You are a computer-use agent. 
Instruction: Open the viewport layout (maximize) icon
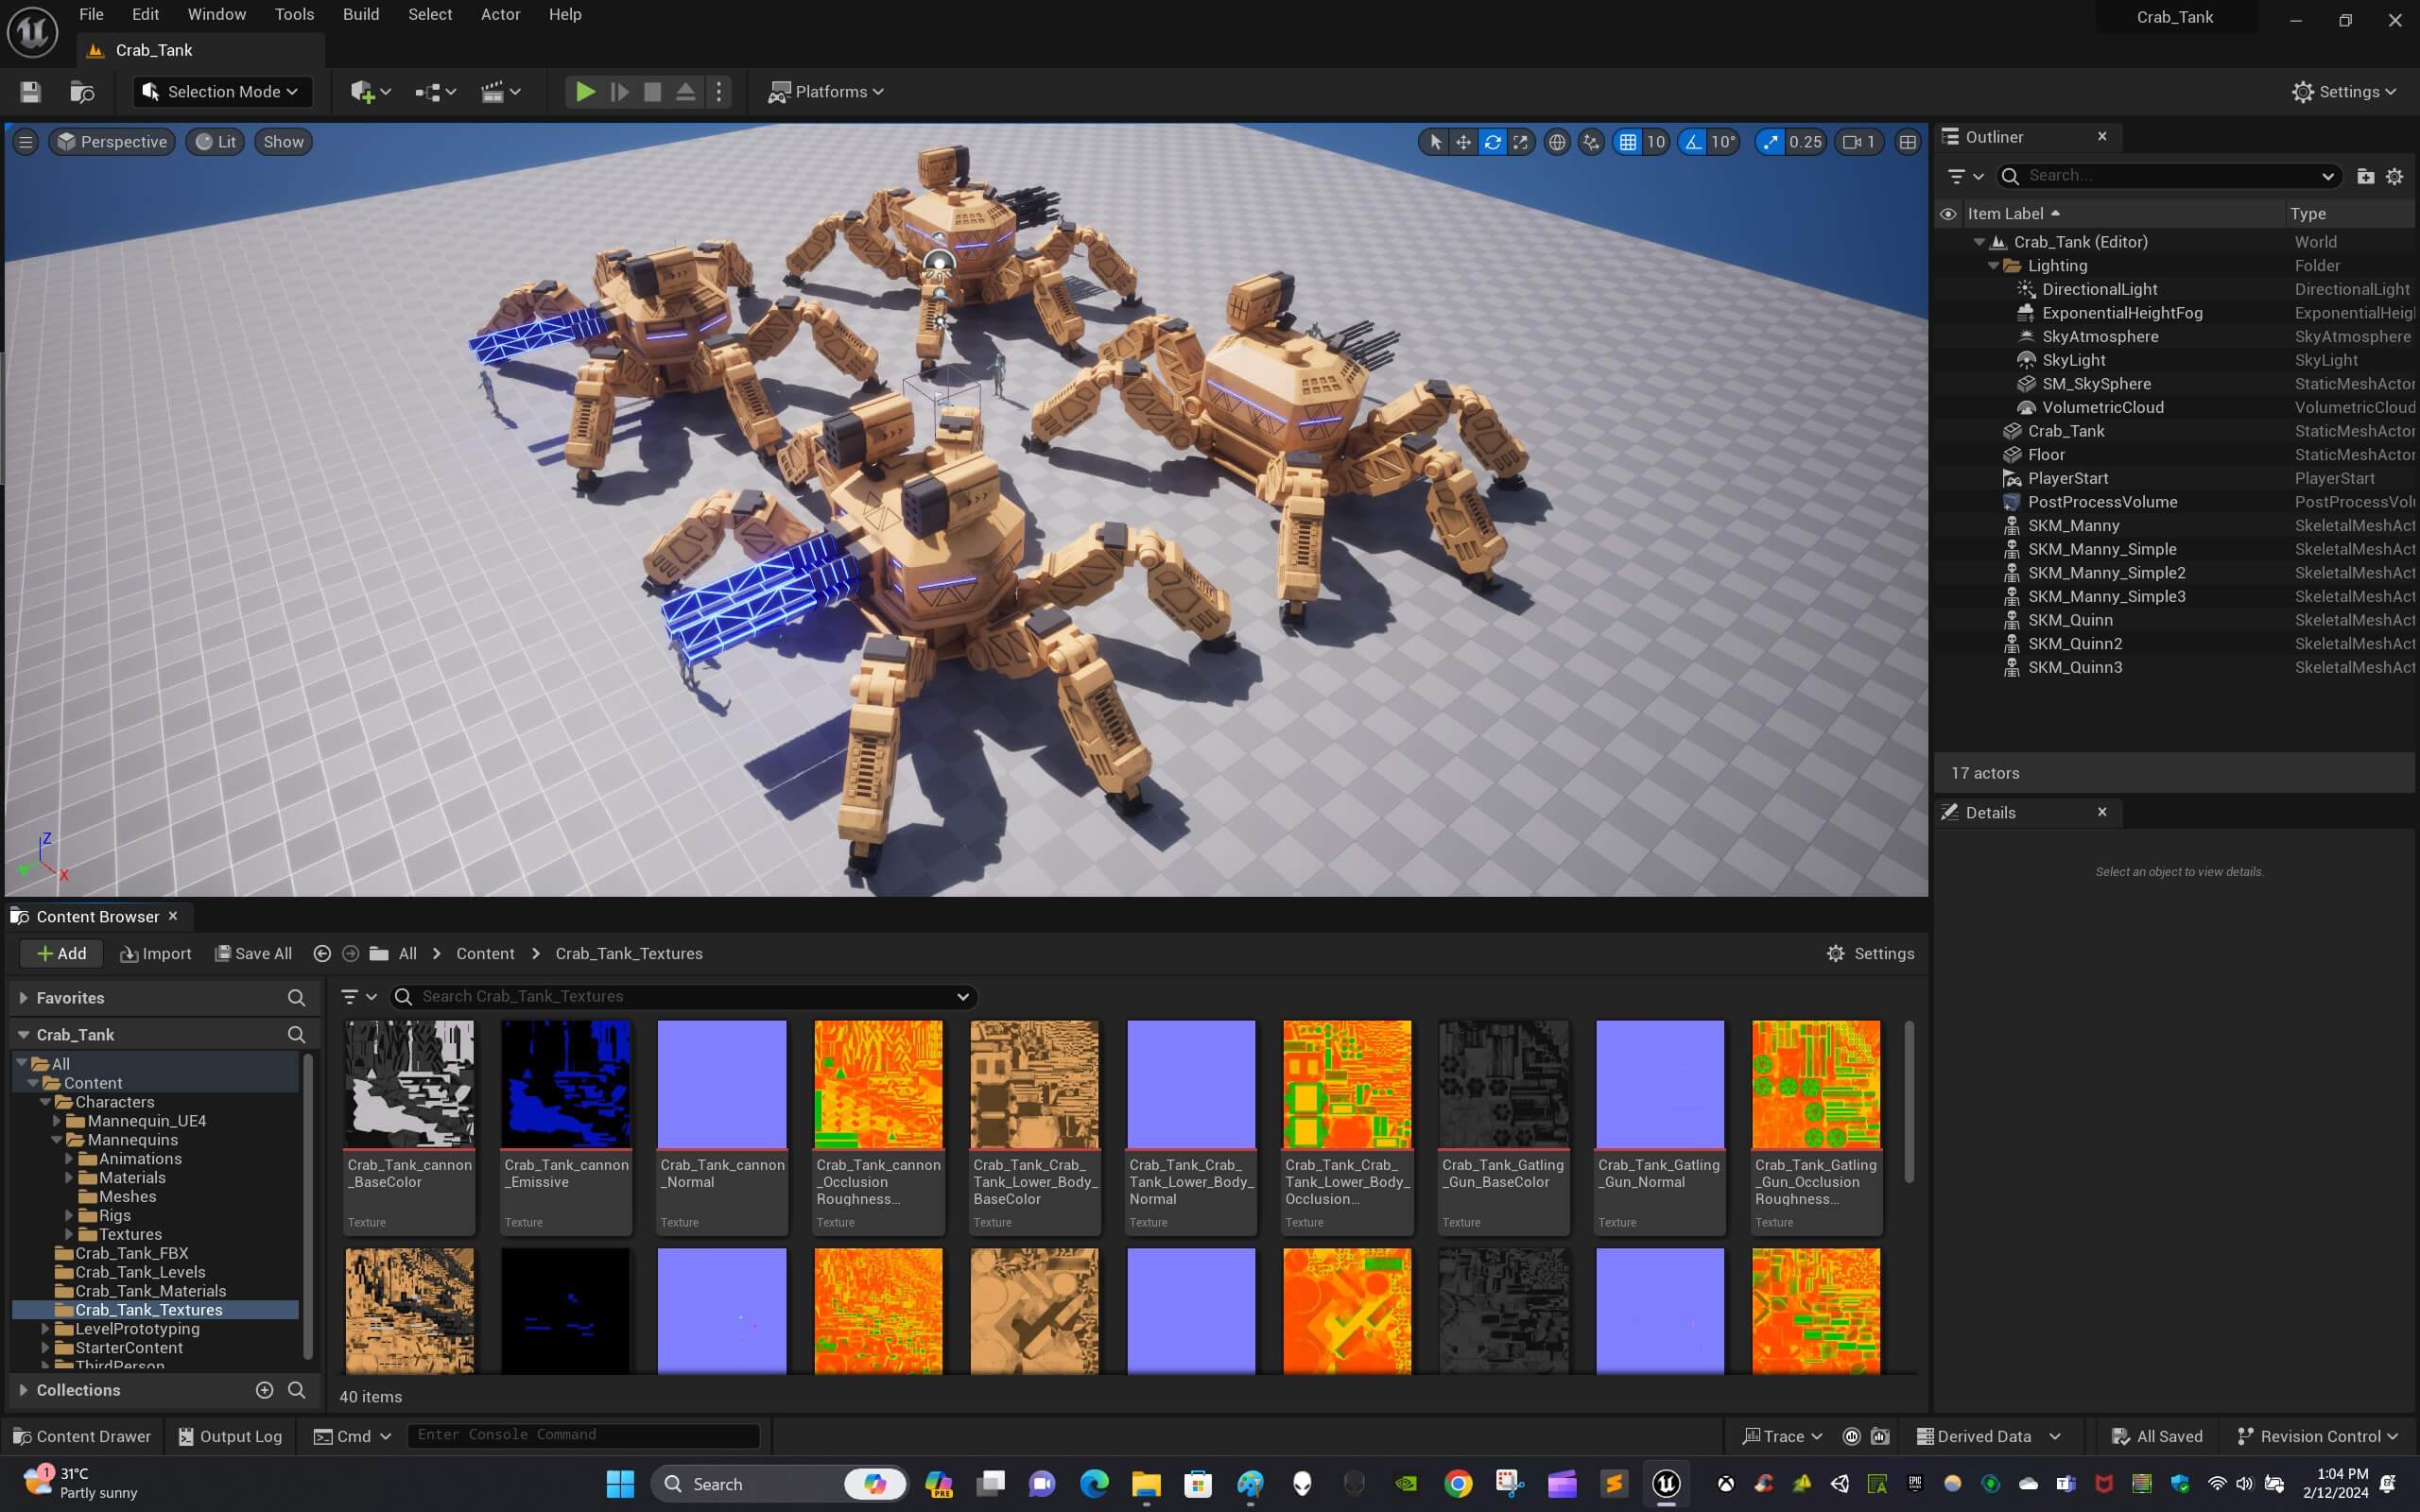point(1907,142)
